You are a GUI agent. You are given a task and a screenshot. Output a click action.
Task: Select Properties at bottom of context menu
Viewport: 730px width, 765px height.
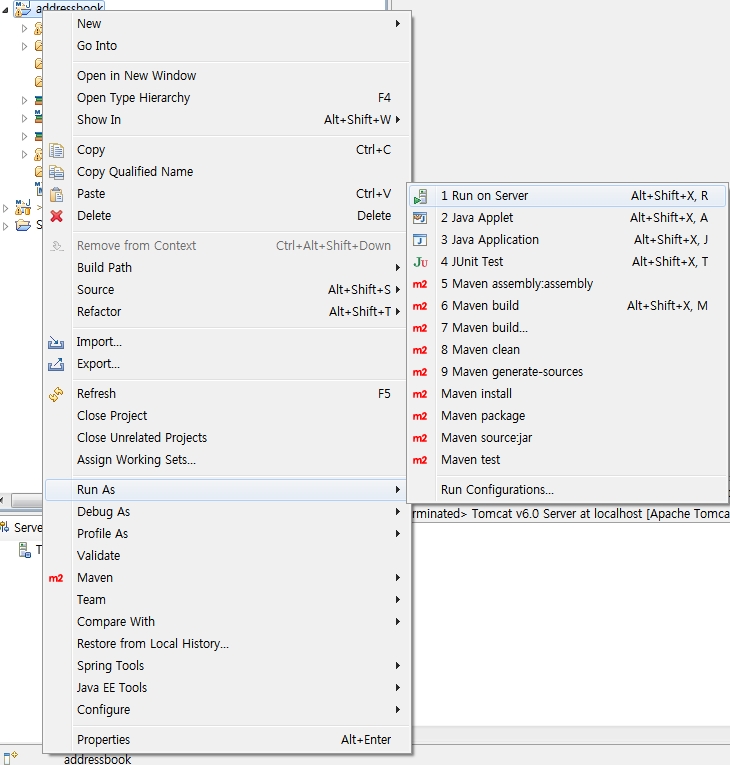[x=103, y=740]
